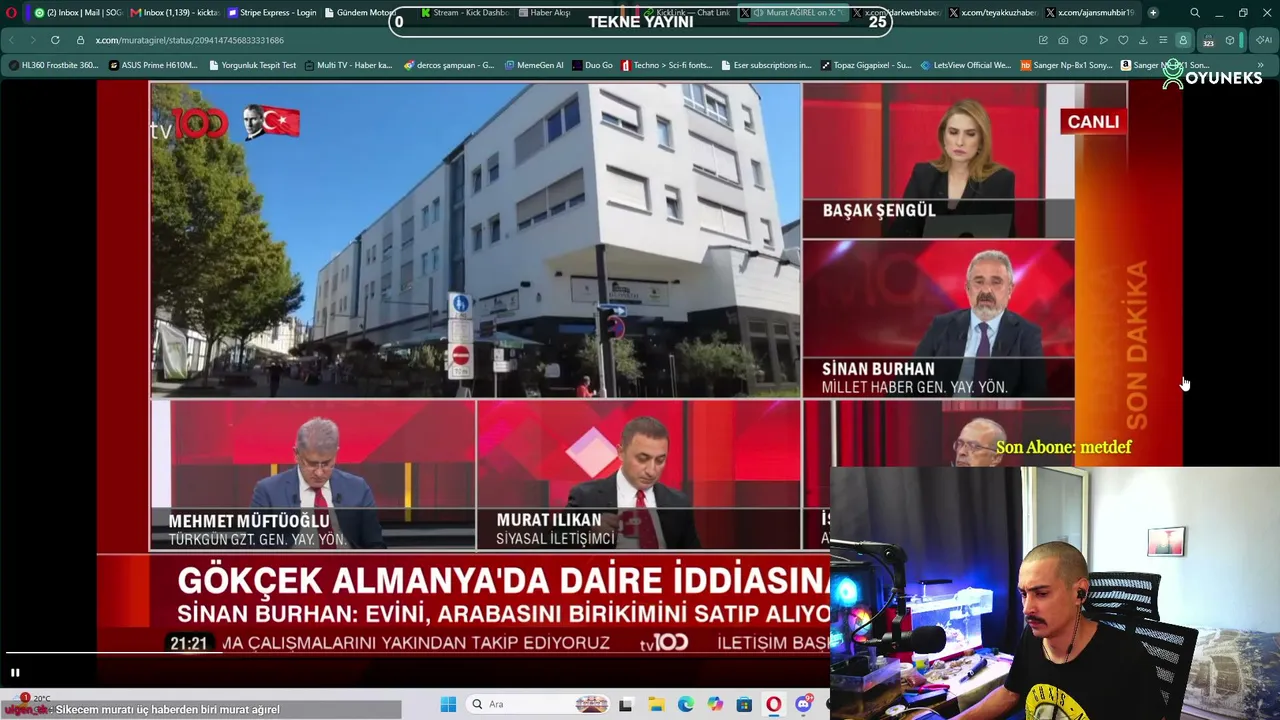Reload the current page

point(55,40)
